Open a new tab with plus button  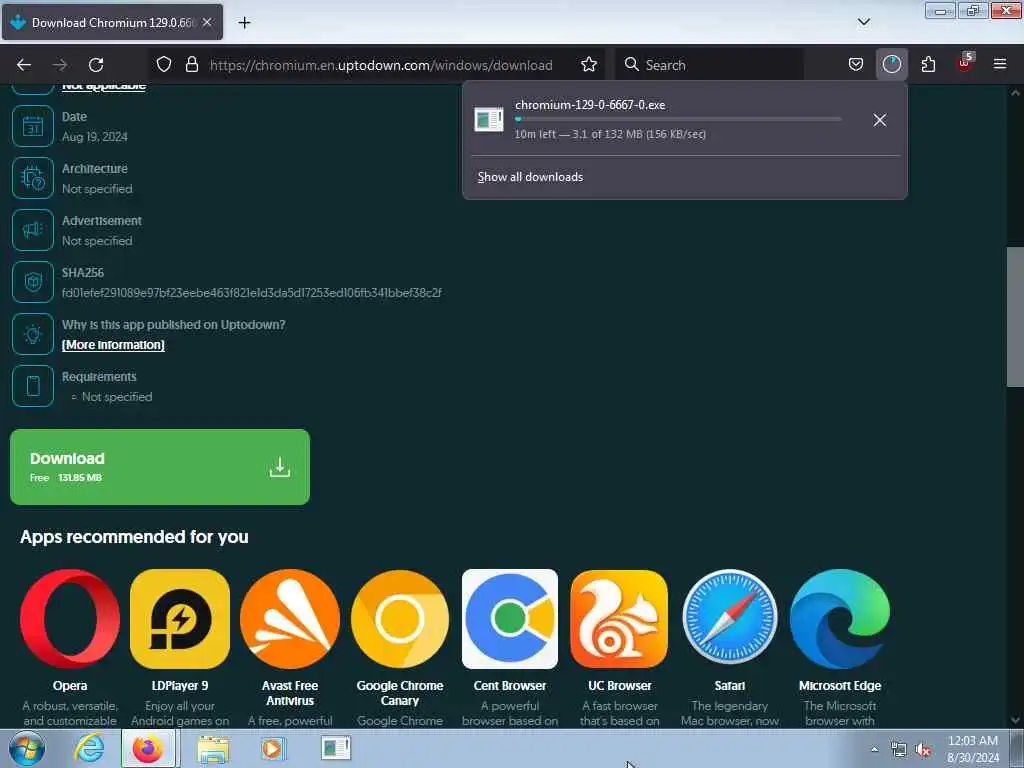click(244, 23)
